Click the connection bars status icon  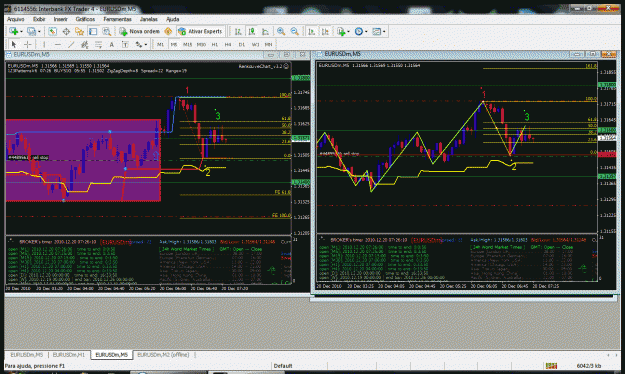click(551, 366)
